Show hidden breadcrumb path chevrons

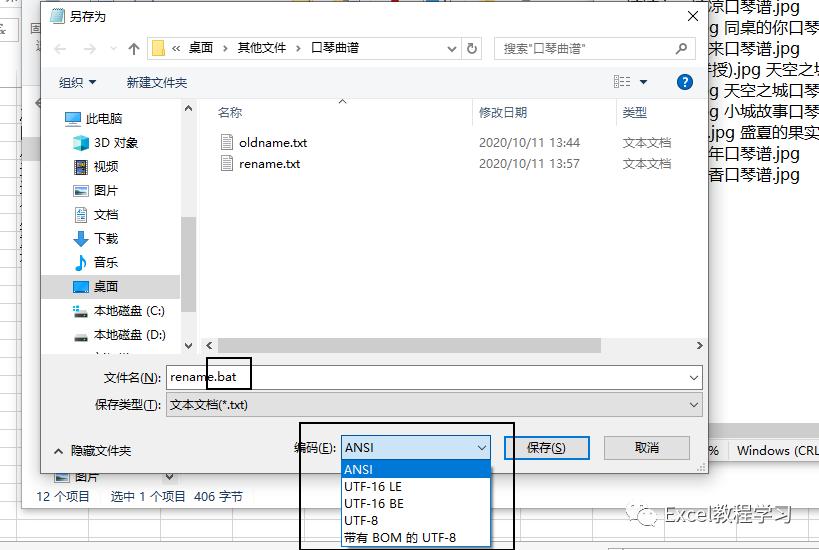point(176,49)
